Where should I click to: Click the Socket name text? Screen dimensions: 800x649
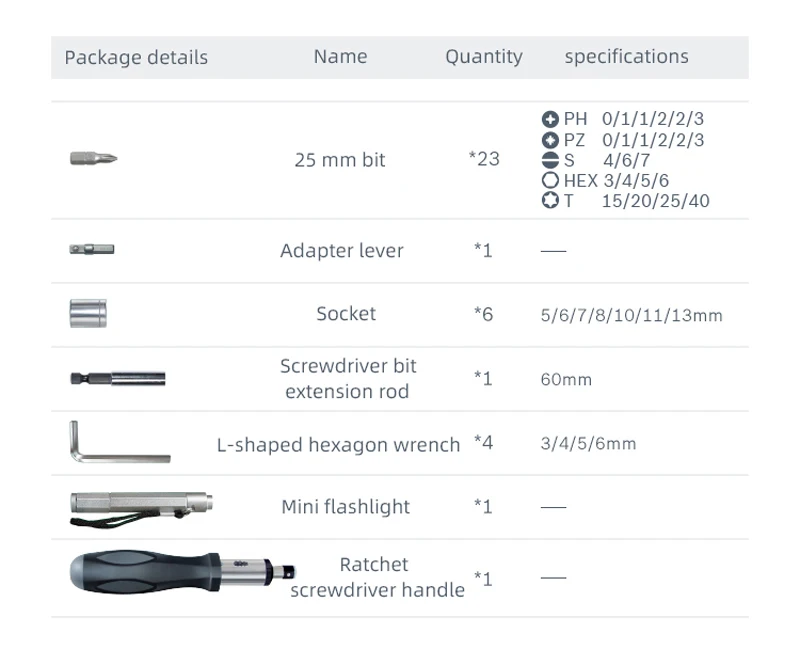pyautogui.click(x=346, y=314)
